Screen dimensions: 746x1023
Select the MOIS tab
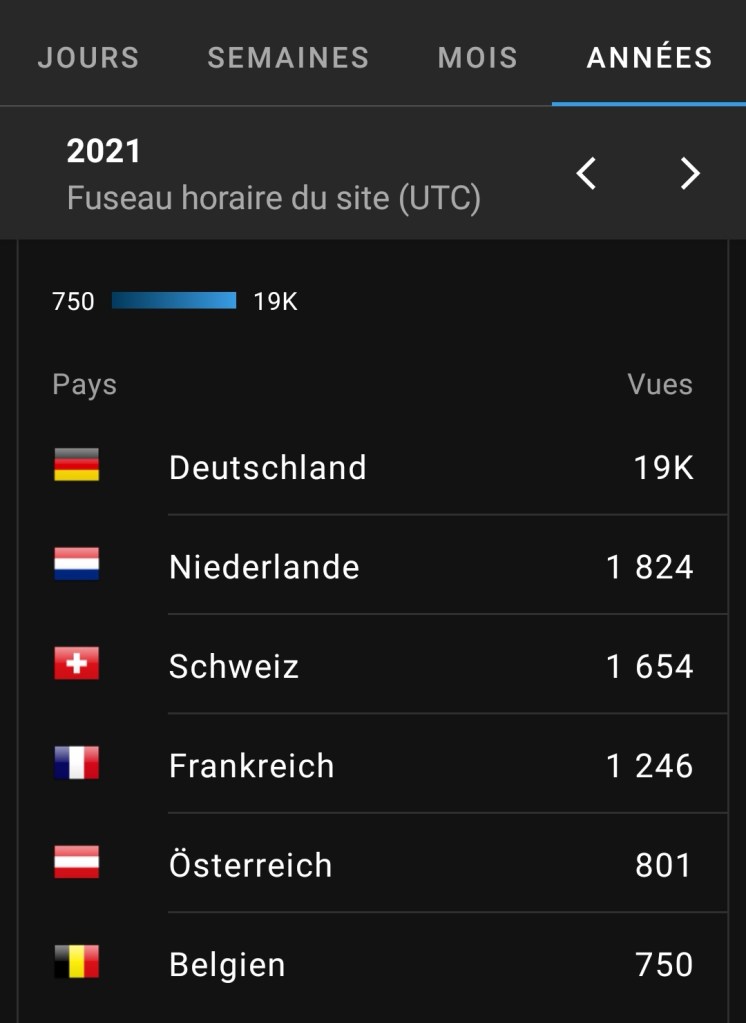point(478,58)
